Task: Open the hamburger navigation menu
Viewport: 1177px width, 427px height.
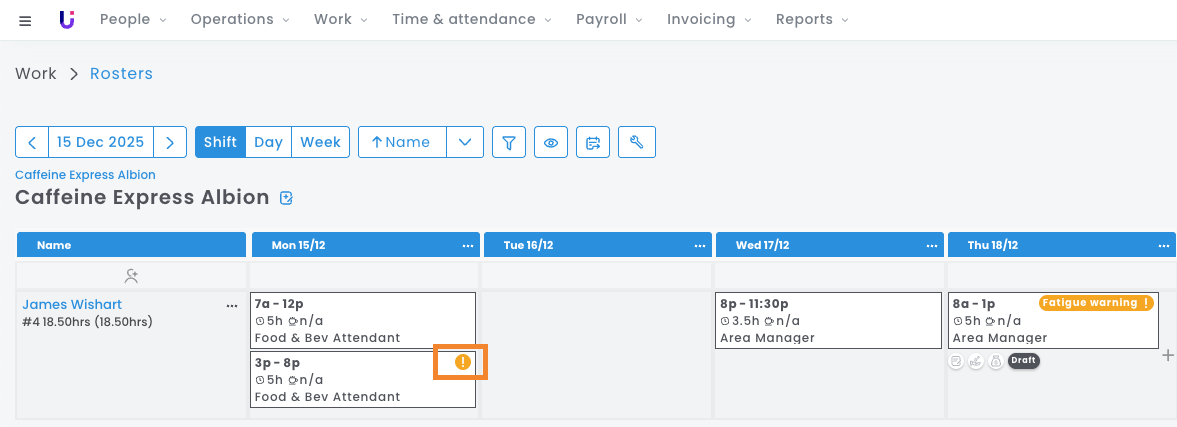Action: point(25,20)
